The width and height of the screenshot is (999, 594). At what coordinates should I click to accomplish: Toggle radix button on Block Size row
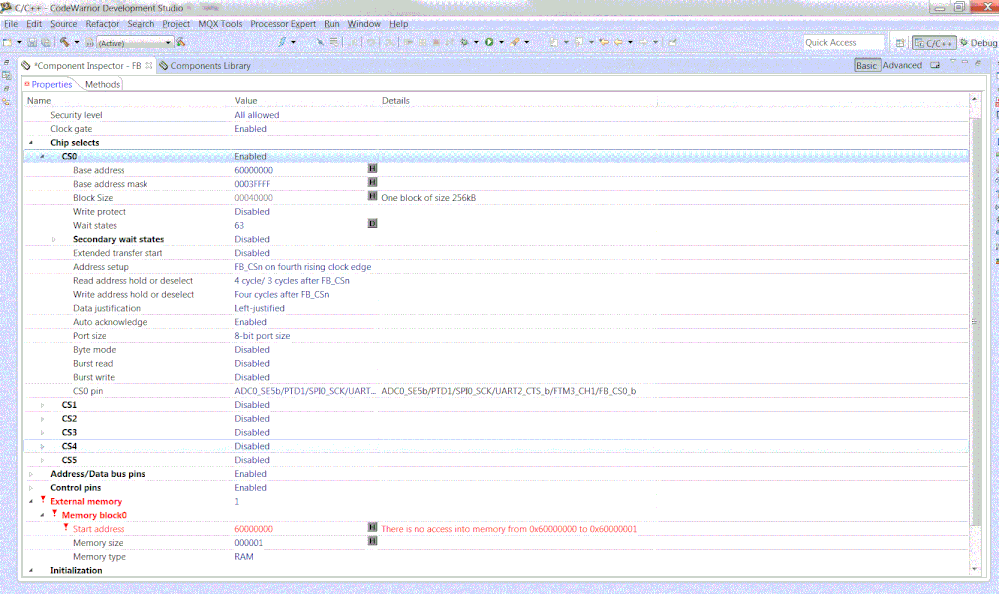[x=373, y=196]
